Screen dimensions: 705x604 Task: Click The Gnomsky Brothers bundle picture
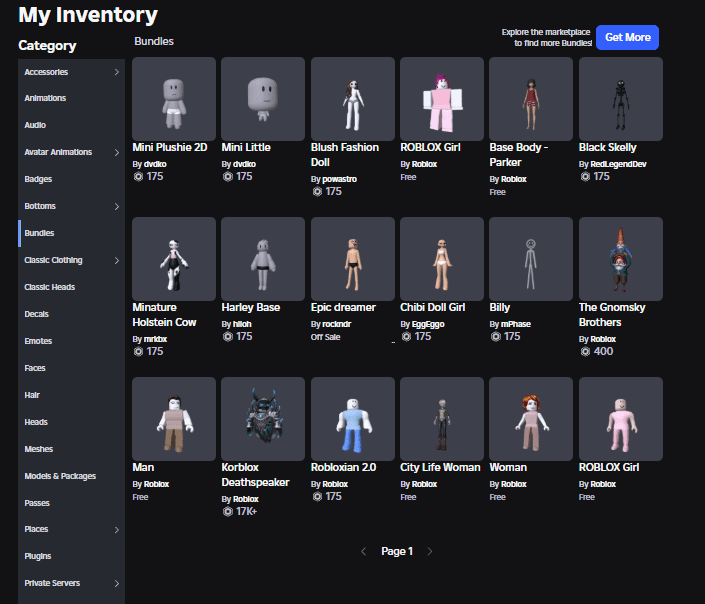click(620, 258)
